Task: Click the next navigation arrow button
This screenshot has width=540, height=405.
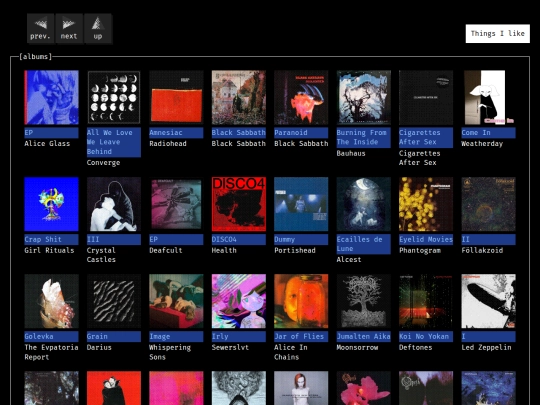Action: (69, 29)
